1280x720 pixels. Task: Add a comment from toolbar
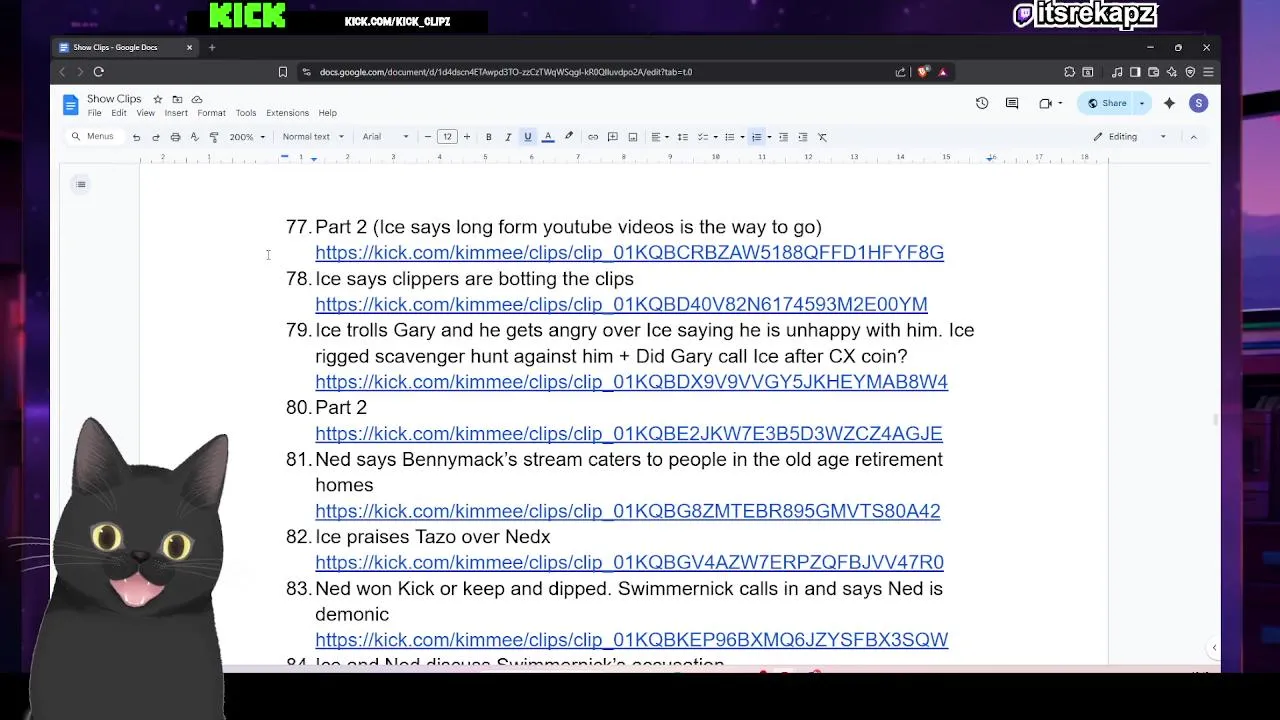click(x=613, y=137)
